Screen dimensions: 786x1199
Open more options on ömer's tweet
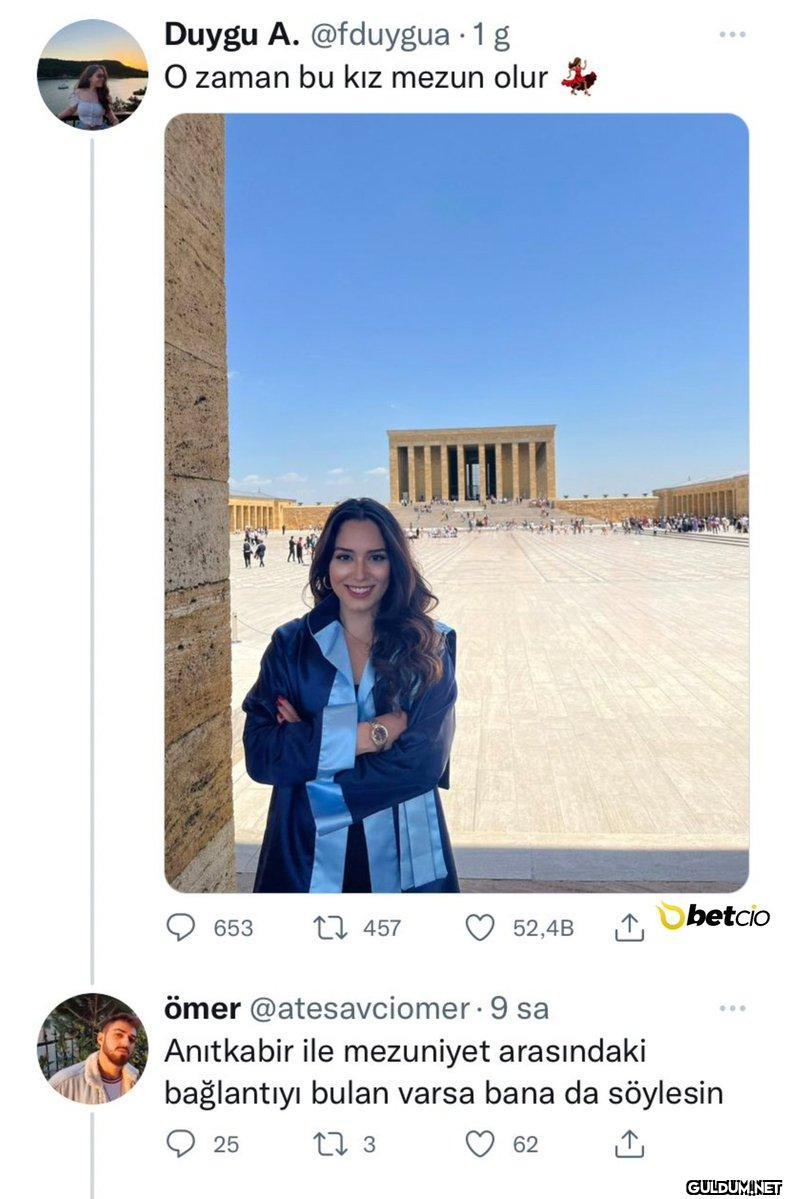(x=732, y=1009)
